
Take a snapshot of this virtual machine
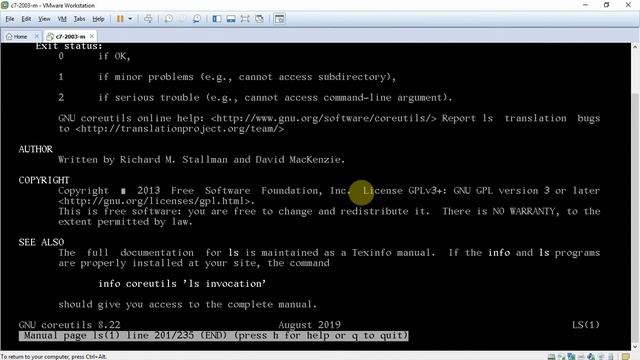(169, 19)
